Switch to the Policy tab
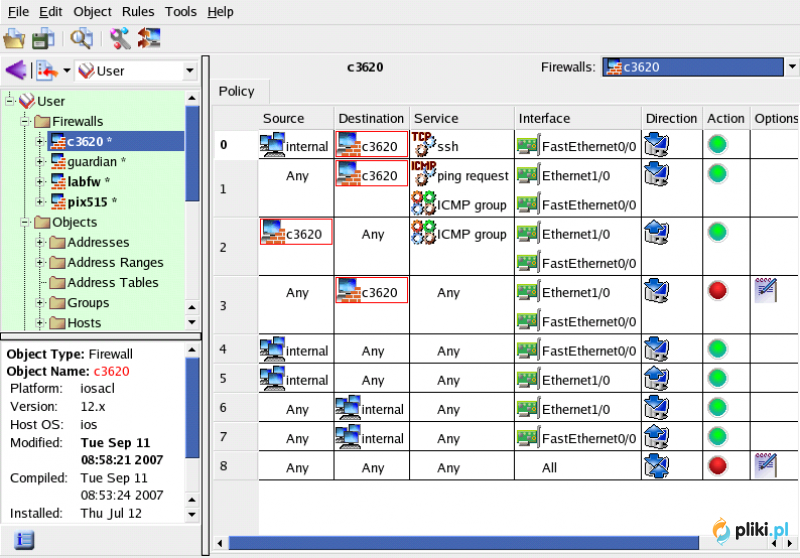Image resolution: width=800 pixels, height=558 pixels. pyautogui.click(x=237, y=91)
